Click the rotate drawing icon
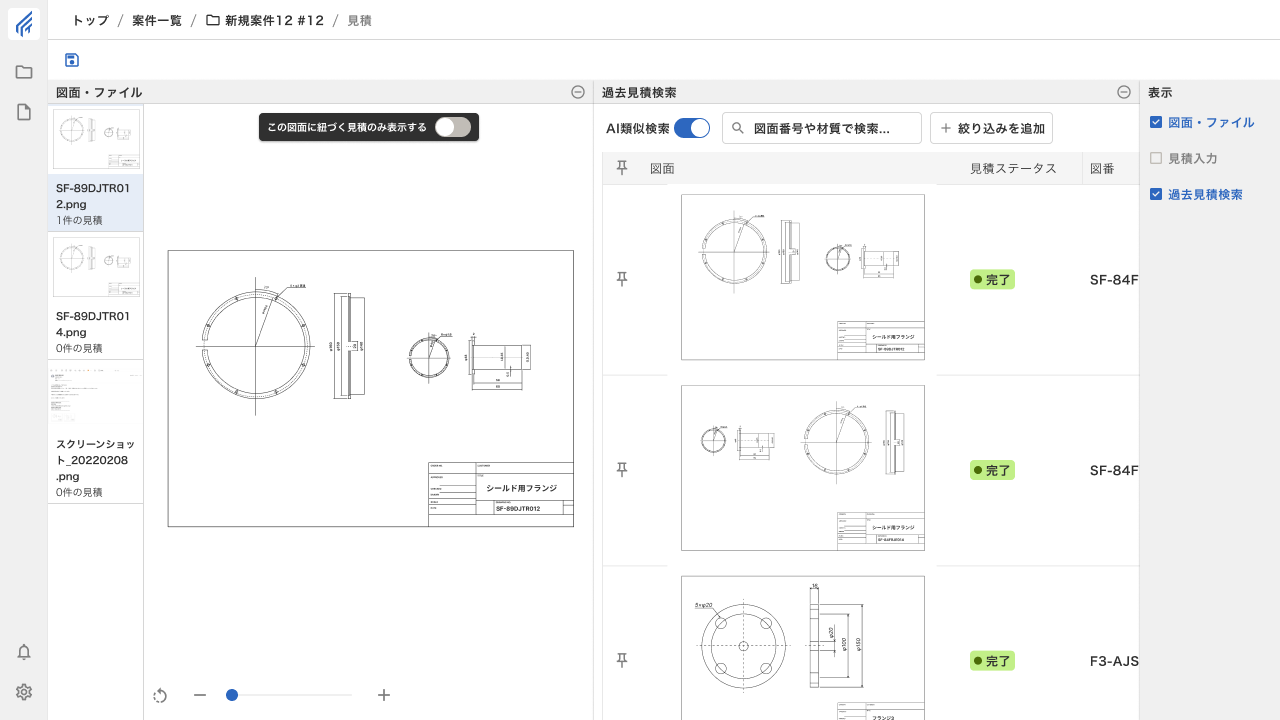Image resolution: width=1280 pixels, height=720 pixels. (x=160, y=695)
